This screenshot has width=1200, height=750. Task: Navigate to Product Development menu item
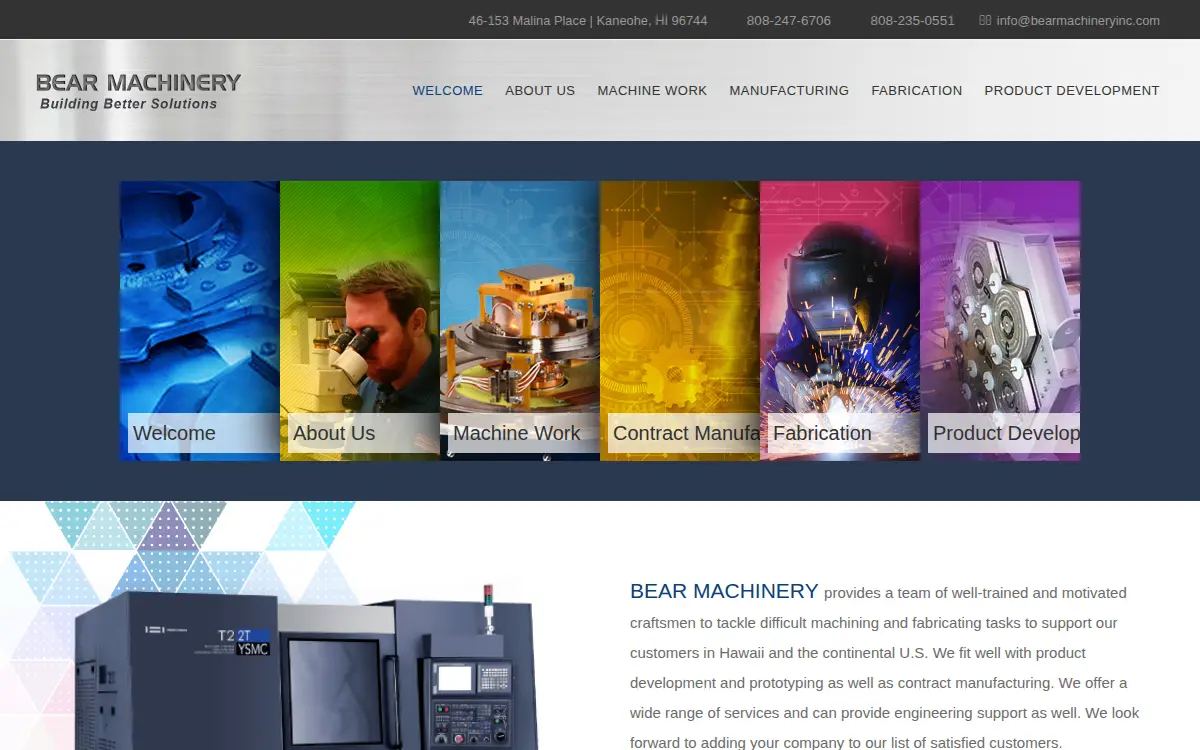pyautogui.click(x=1072, y=90)
